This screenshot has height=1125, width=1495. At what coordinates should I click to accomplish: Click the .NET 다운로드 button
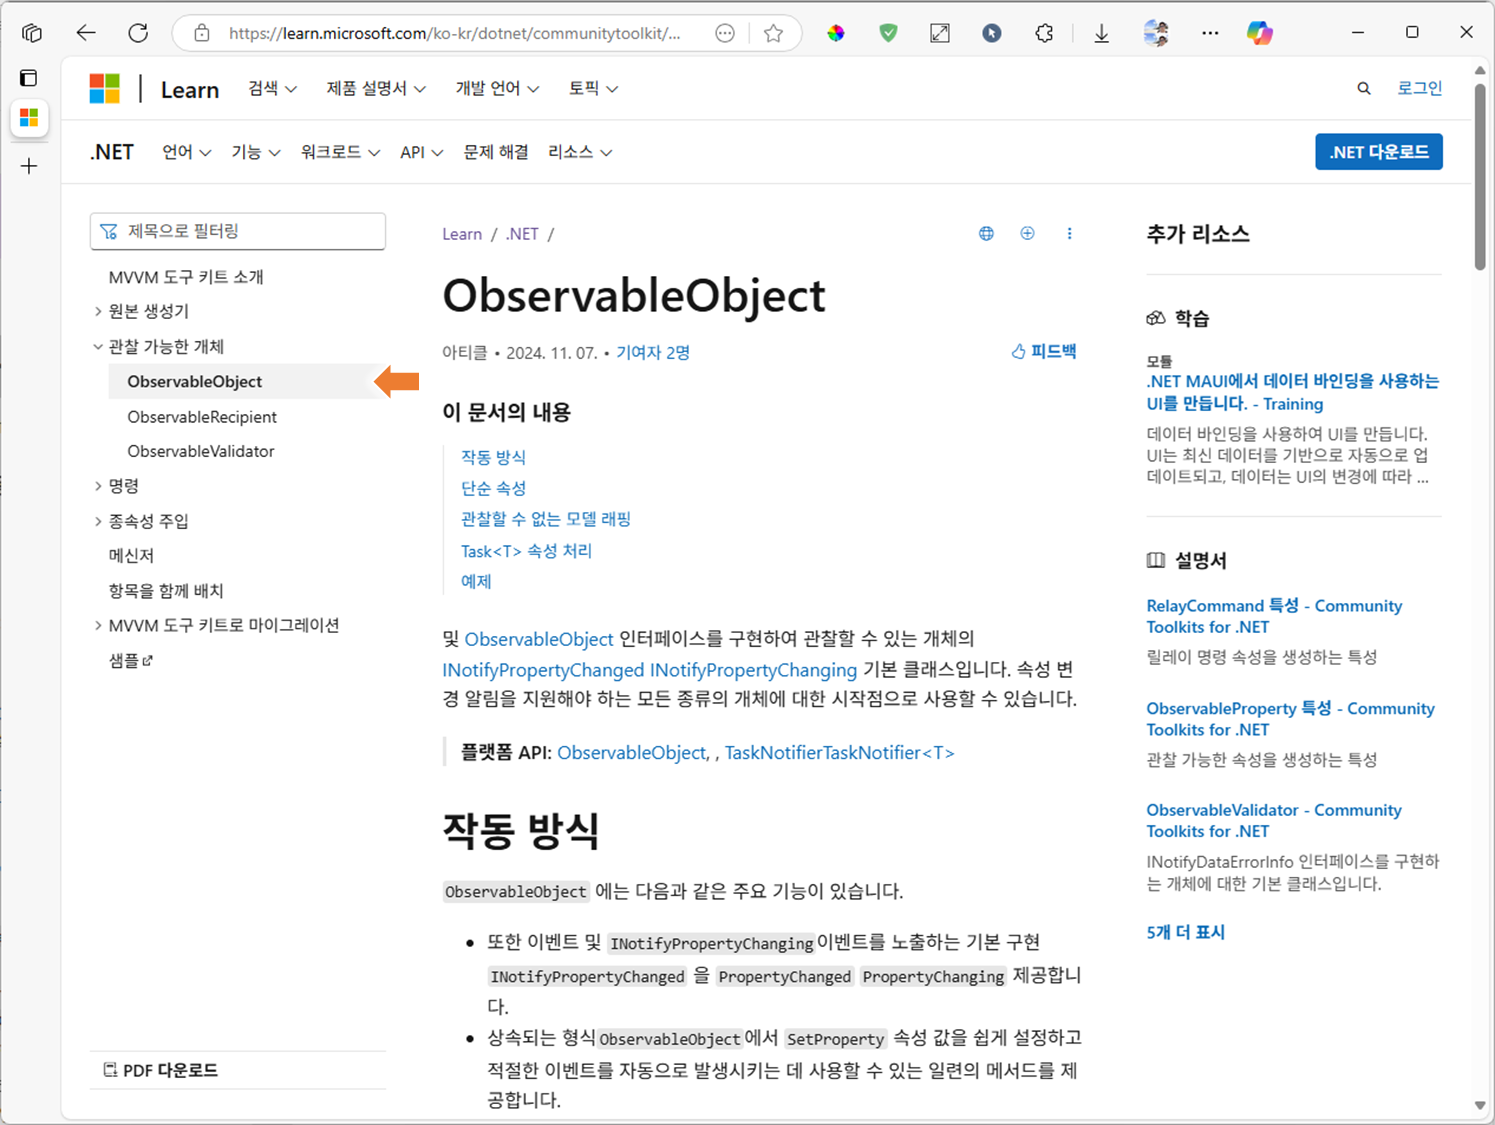coord(1379,152)
